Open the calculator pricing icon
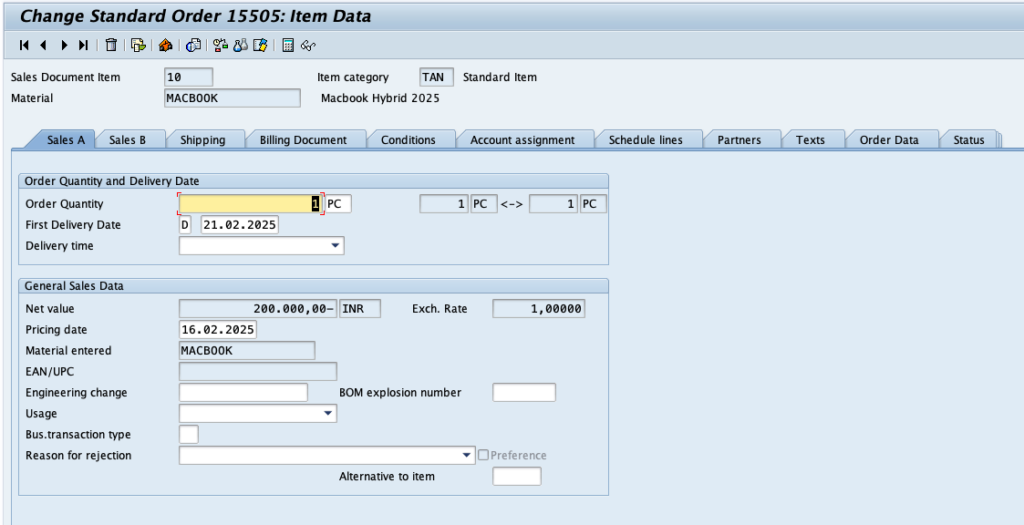Viewport: 1024px width, 525px height. tap(288, 45)
